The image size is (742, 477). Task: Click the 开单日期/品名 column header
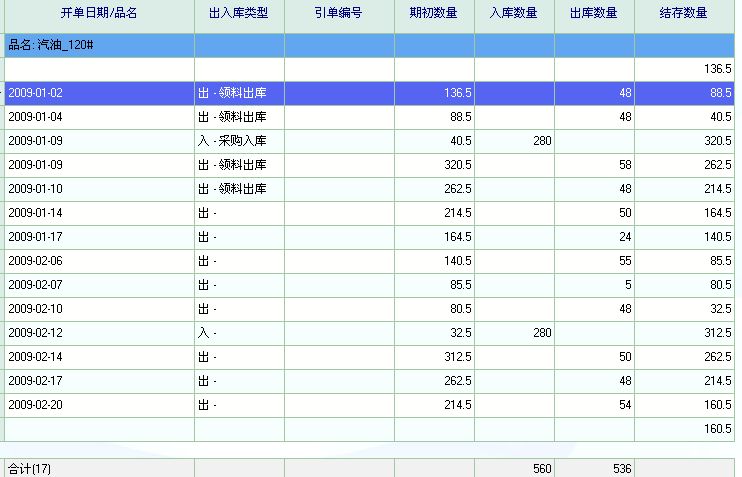98,13
